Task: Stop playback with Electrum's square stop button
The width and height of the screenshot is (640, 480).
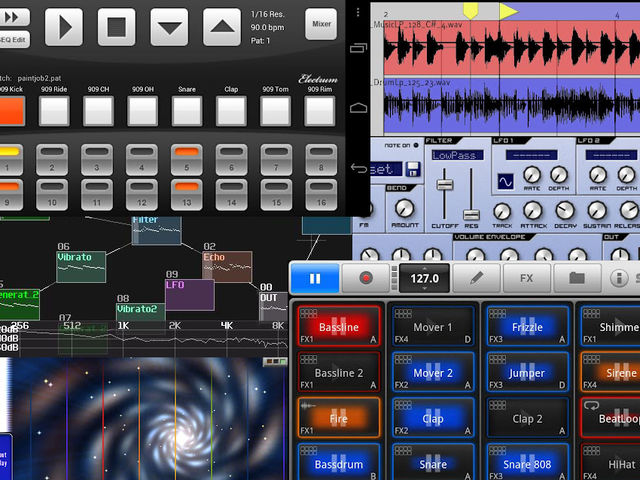Action: click(116, 27)
